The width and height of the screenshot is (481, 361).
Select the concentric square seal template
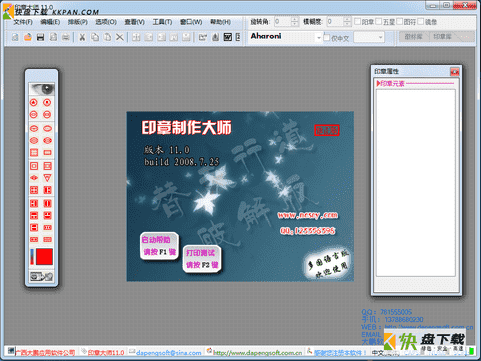tap(34, 166)
